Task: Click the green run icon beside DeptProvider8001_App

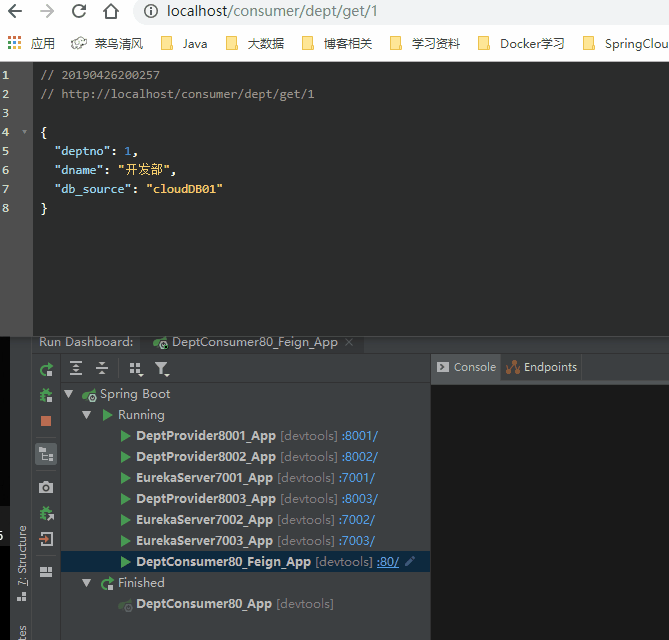Action: coord(125,436)
